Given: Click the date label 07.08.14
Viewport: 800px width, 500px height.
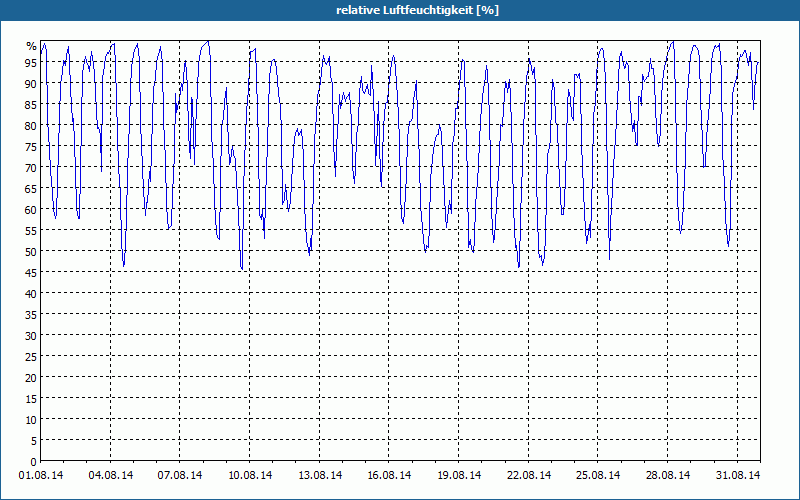Looking at the screenshot, I should (x=180, y=475).
